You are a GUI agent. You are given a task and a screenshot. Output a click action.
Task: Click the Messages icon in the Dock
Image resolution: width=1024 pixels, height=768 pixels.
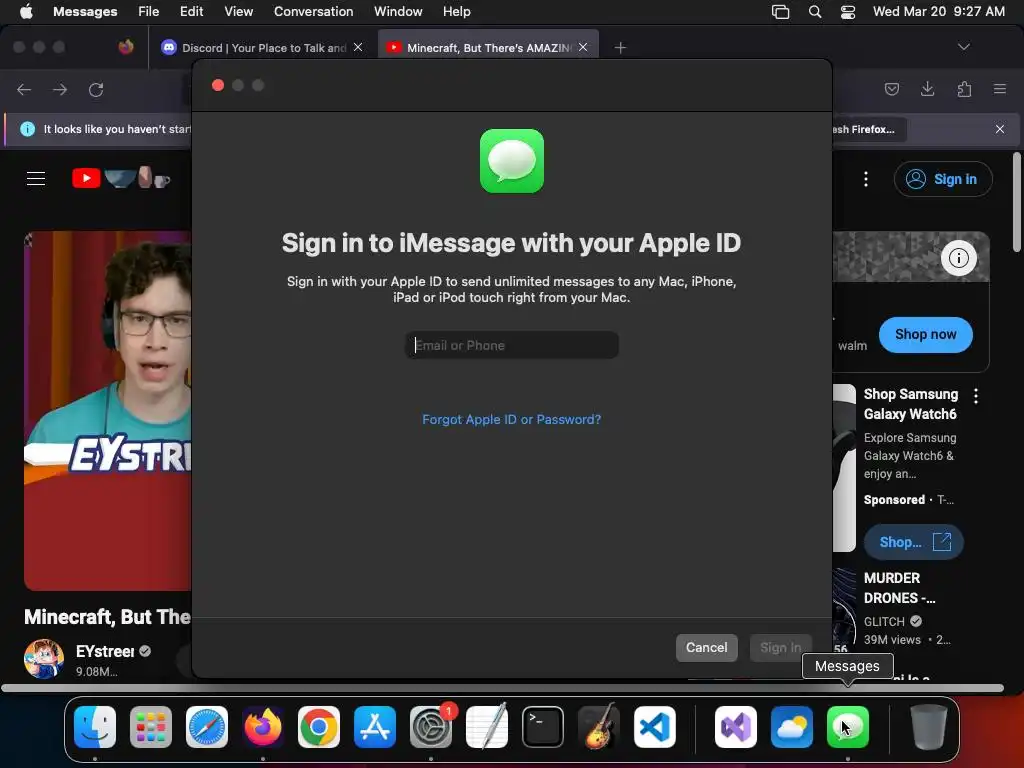(x=848, y=727)
